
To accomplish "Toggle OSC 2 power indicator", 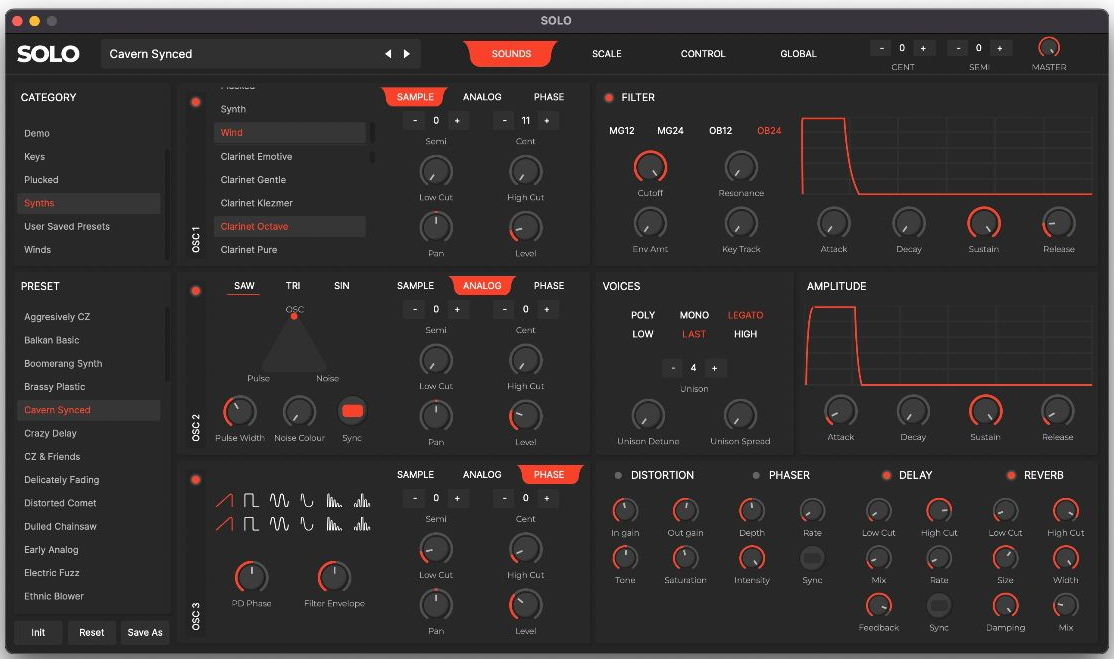I will (195, 291).
